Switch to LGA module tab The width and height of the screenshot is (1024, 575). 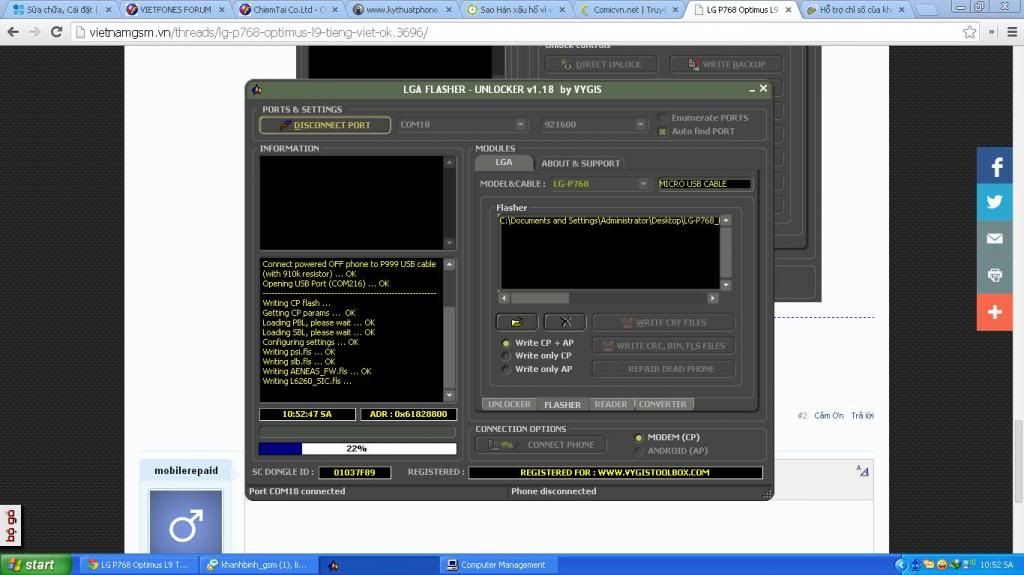(504, 163)
